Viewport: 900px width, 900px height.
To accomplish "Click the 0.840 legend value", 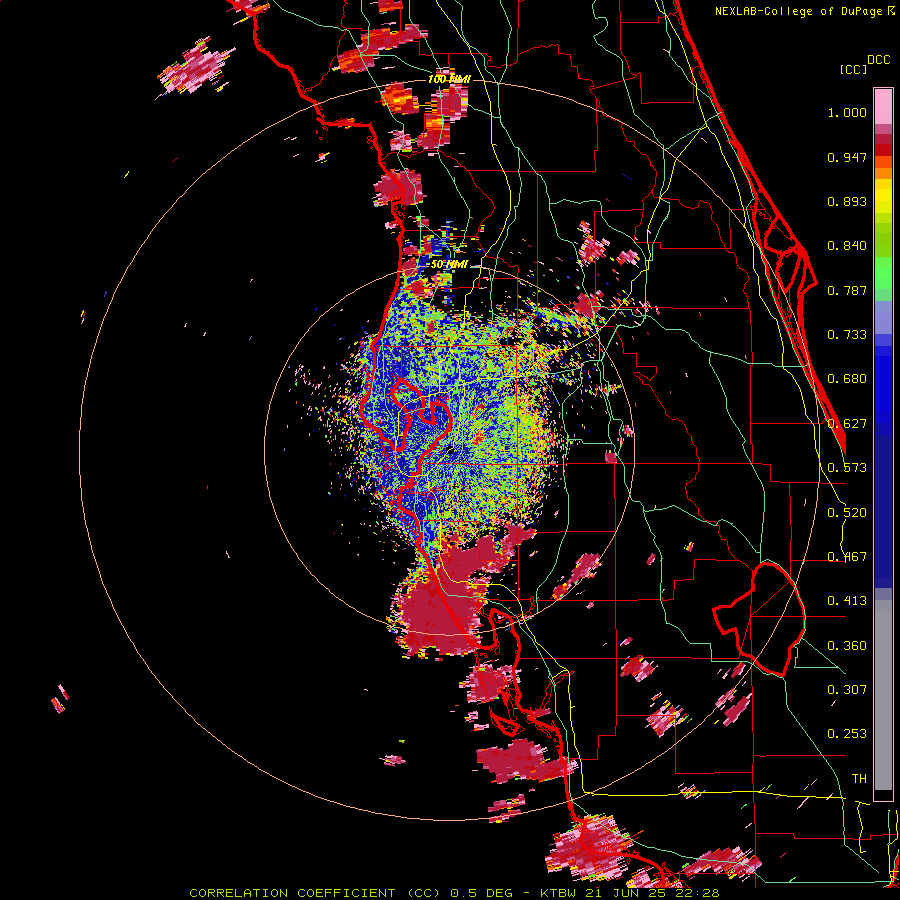I will click(847, 246).
